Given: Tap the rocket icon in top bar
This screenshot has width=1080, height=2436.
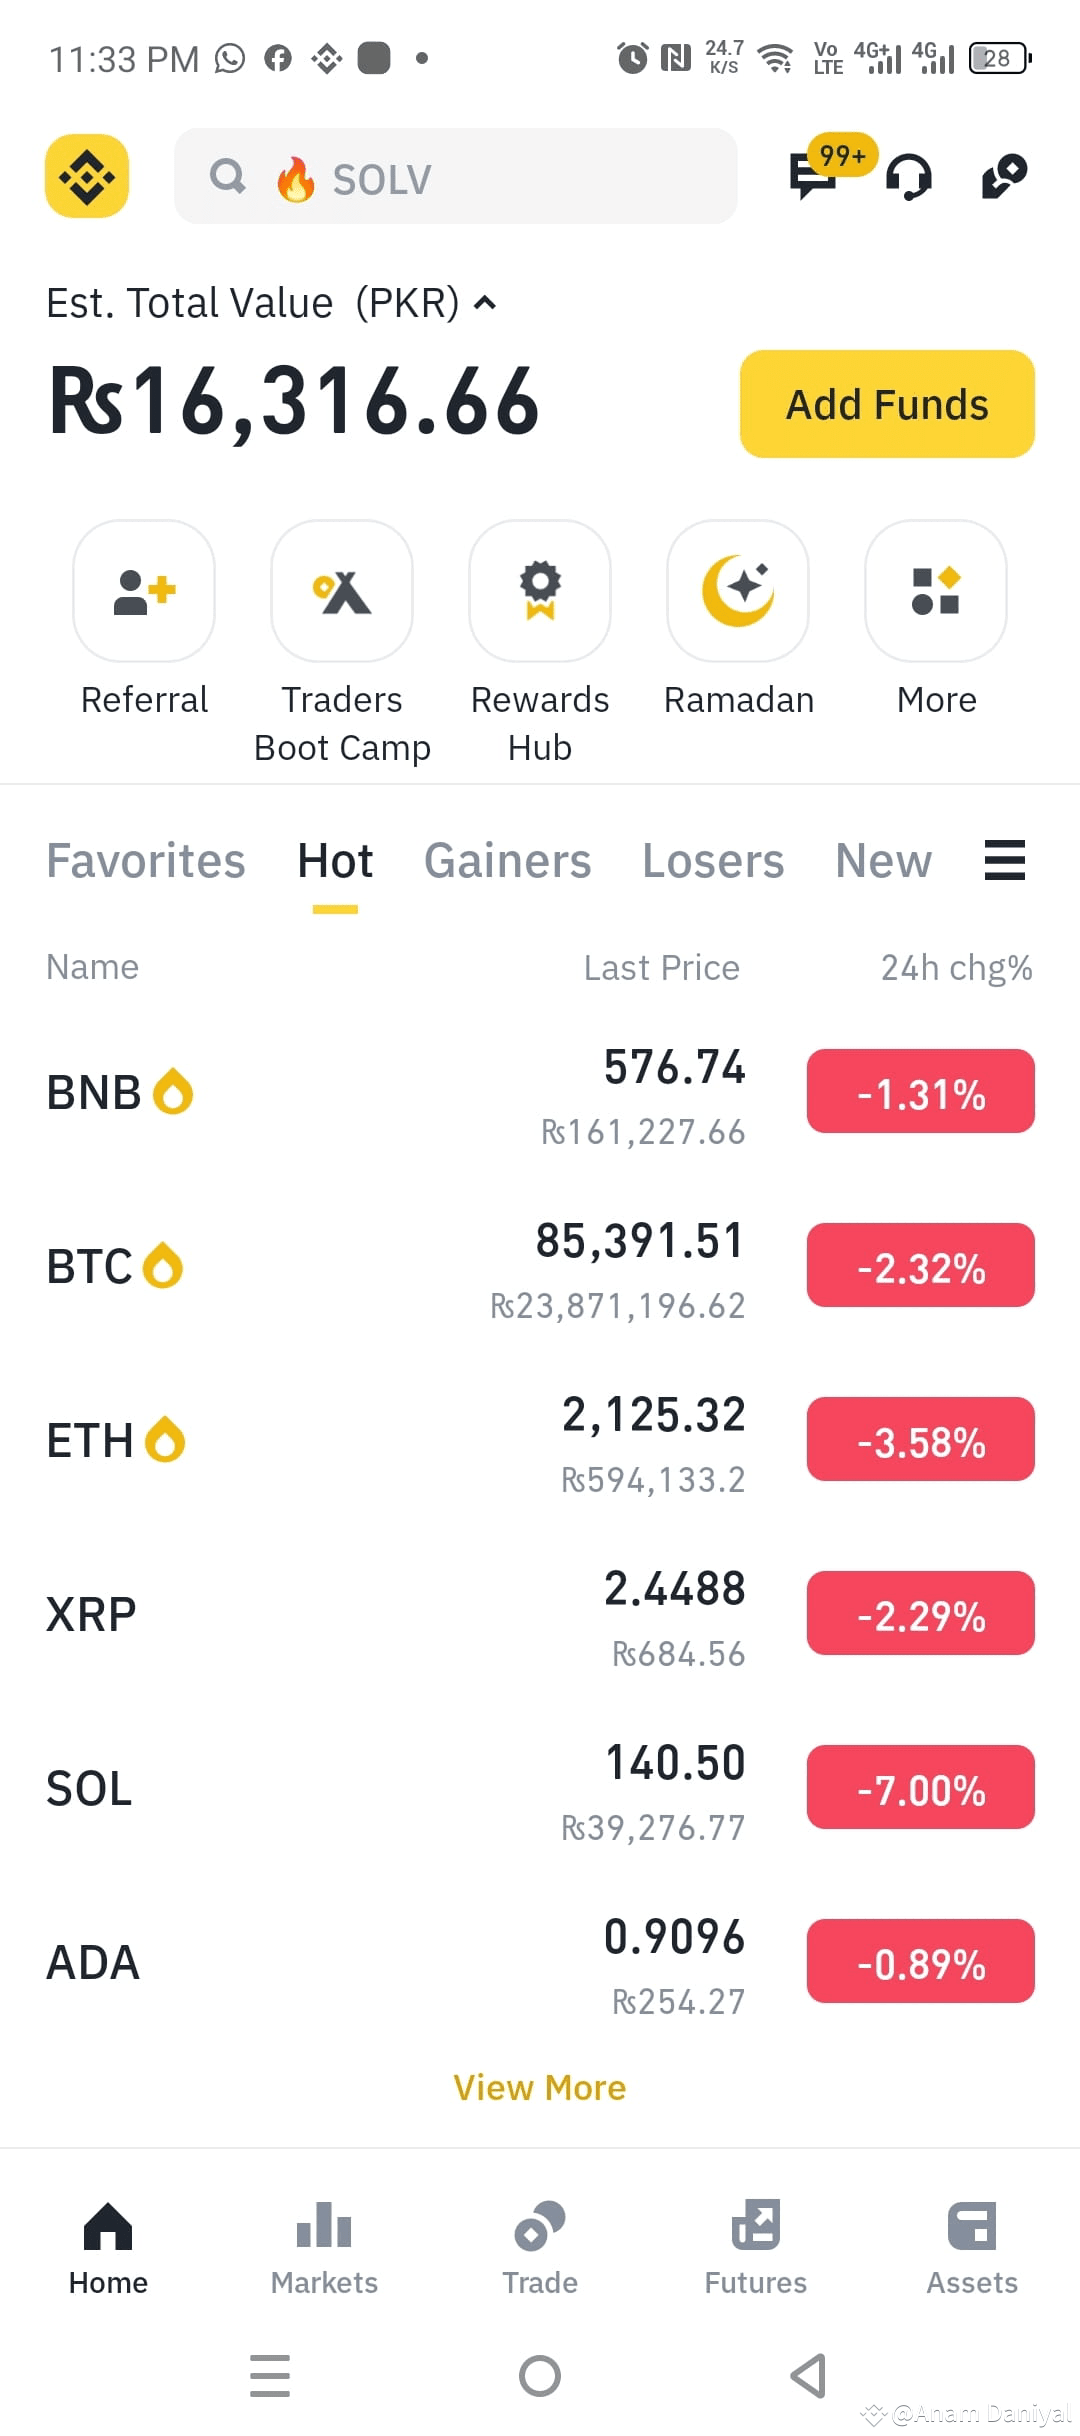Looking at the screenshot, I should click(1005, 176).
